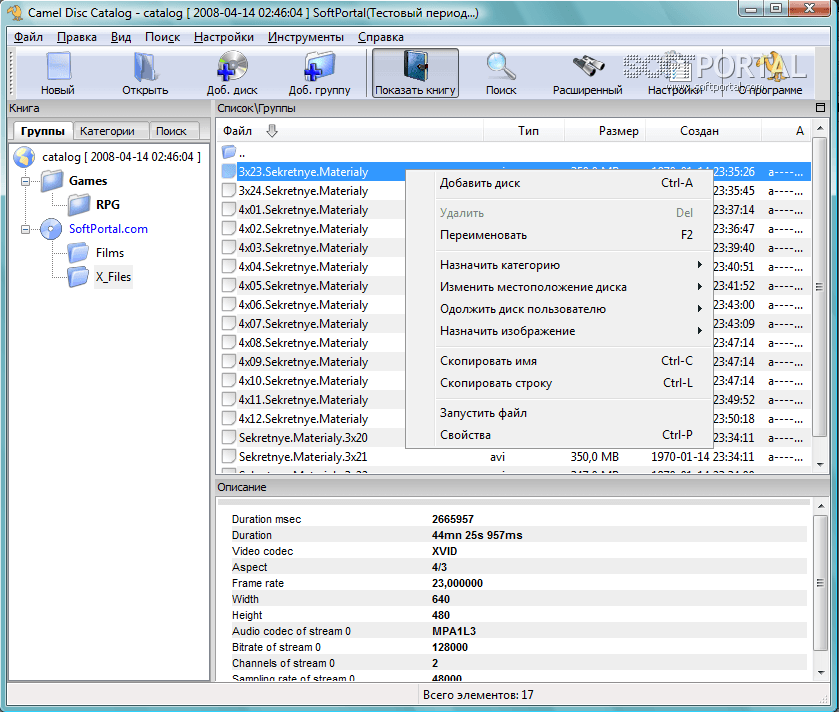Sort by the Тип column header
The image size is (839, 712).
click(x=524, y=131)
